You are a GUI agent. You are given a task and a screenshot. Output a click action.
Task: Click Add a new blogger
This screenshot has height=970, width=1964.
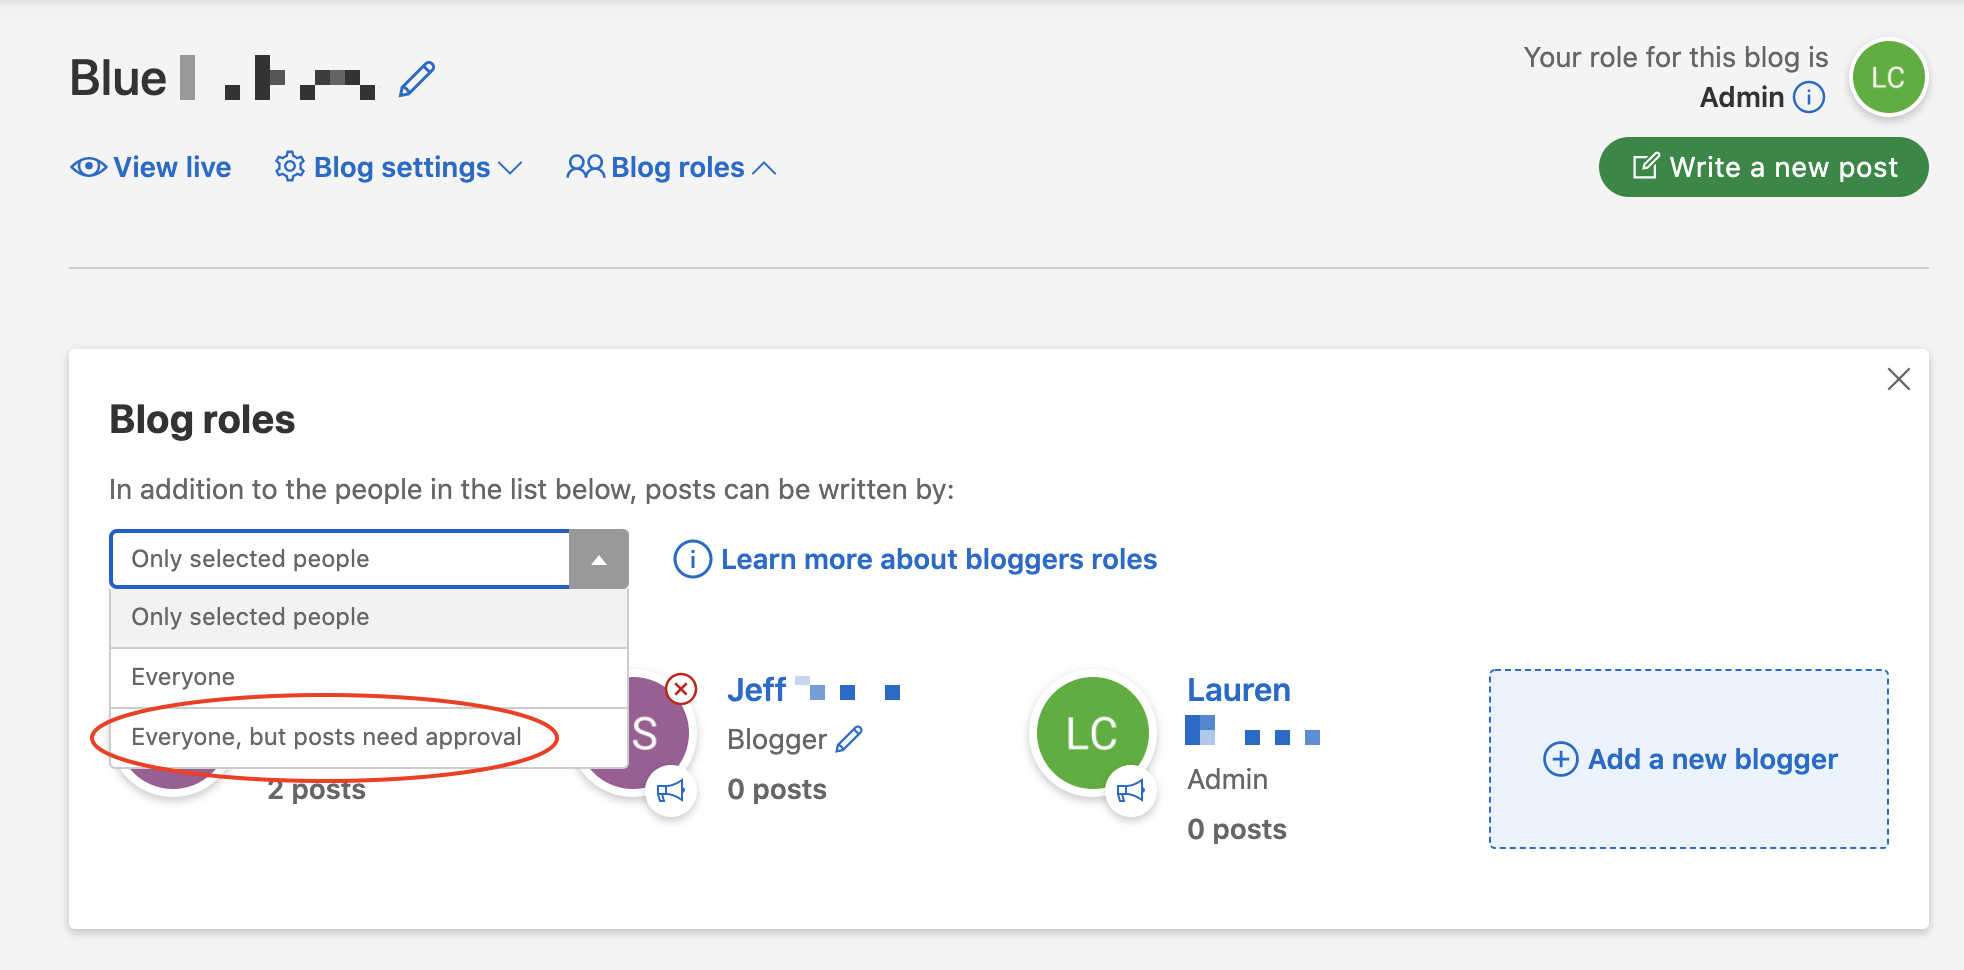(1688, 759)
